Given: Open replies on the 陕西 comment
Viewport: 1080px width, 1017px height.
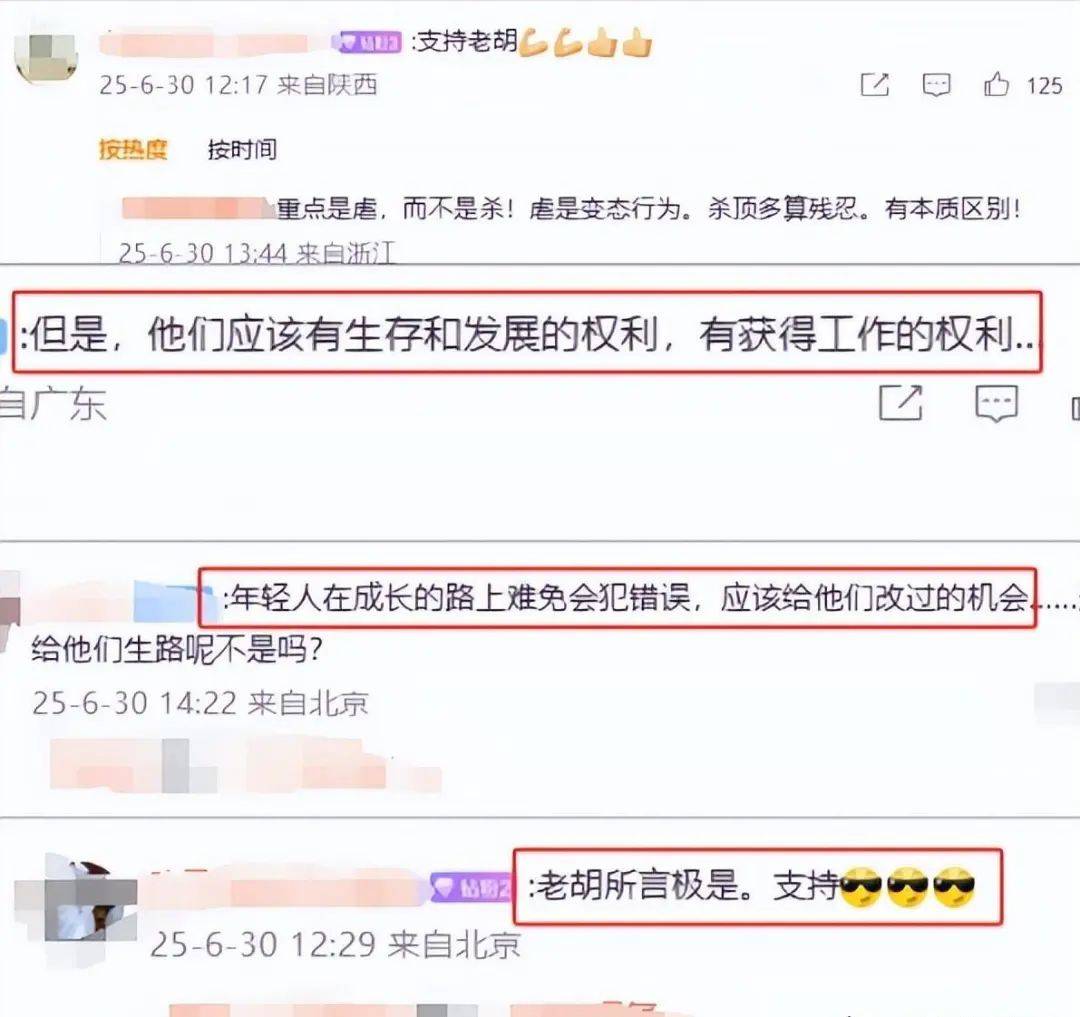Looking at the screenshot, I should click(936, 85).
